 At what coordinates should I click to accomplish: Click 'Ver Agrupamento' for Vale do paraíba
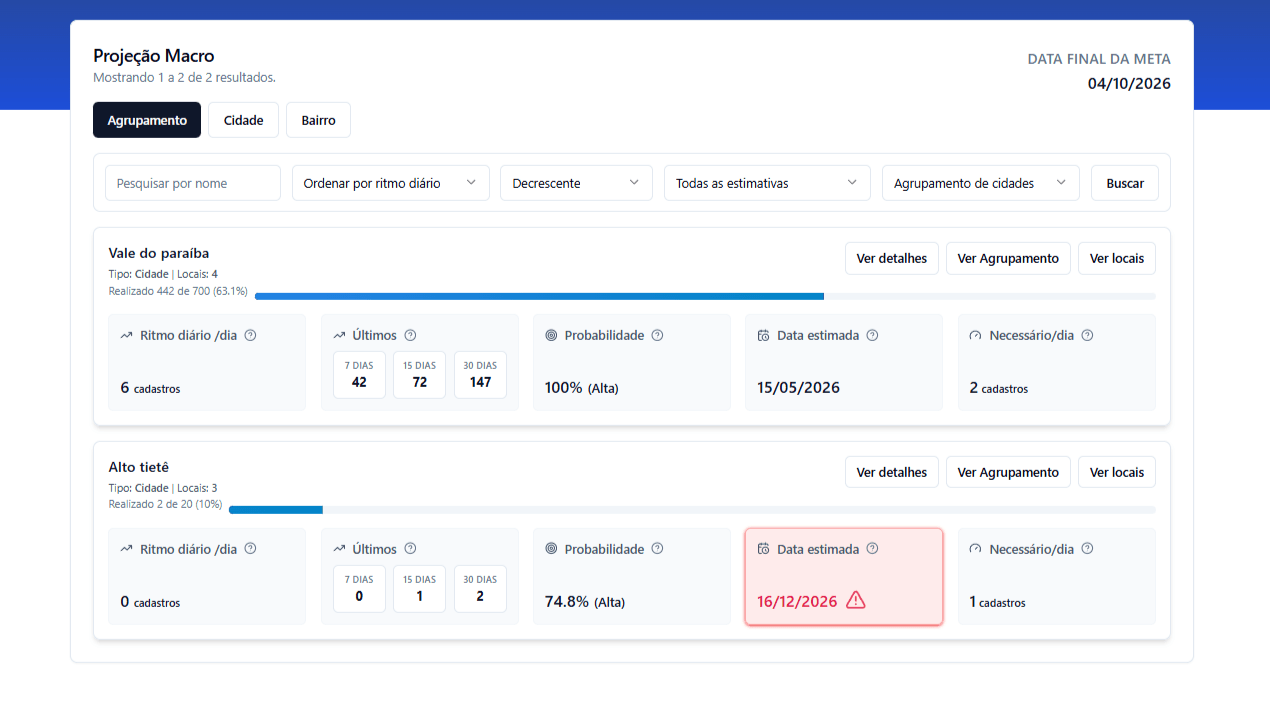[x=1008, y=258]
